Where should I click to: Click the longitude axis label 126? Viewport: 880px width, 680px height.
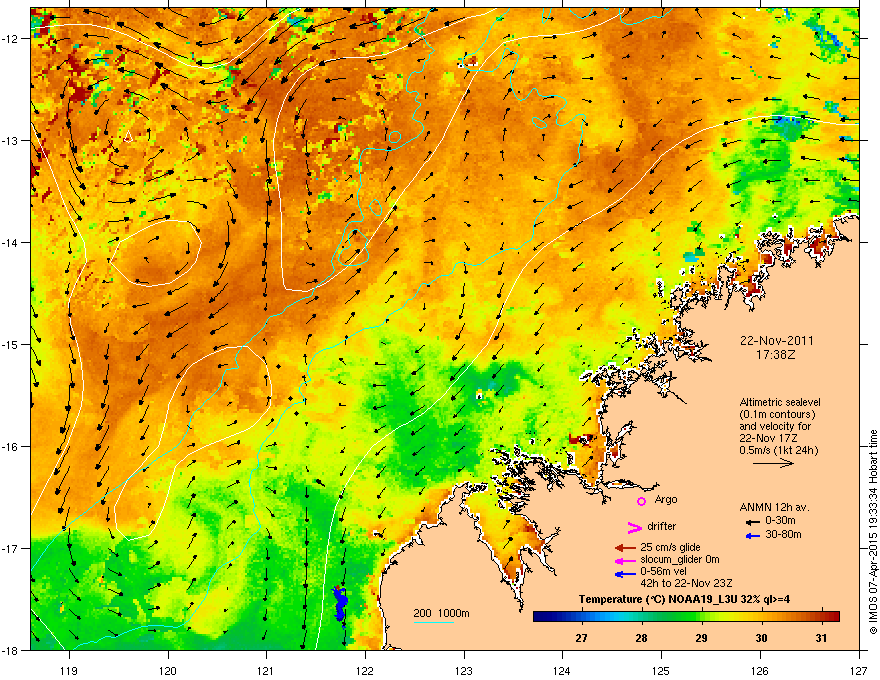pos(759,670)
